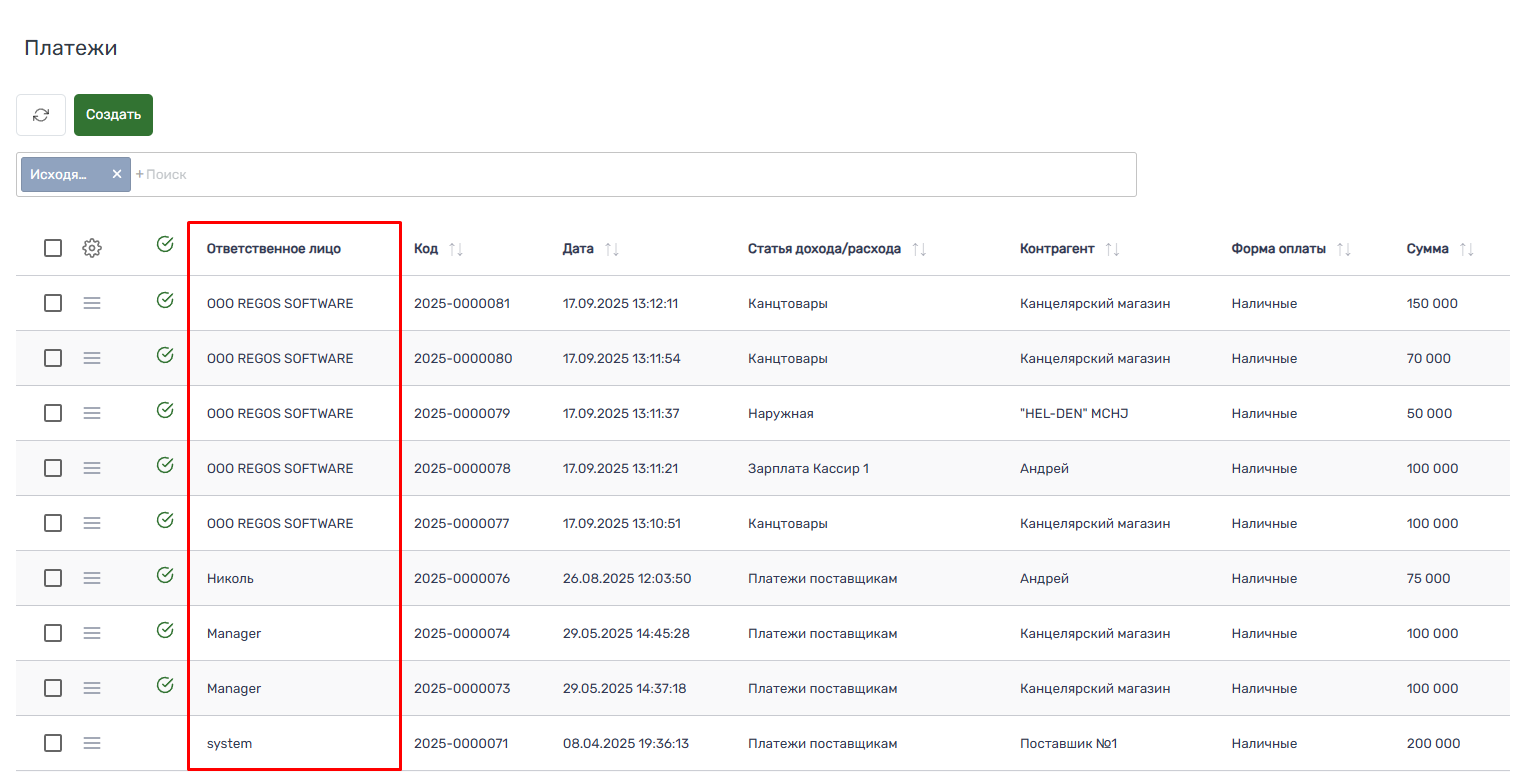1514x772 pixels.
Task: Sort payments by Дата column
Action: tap(612, 249)
